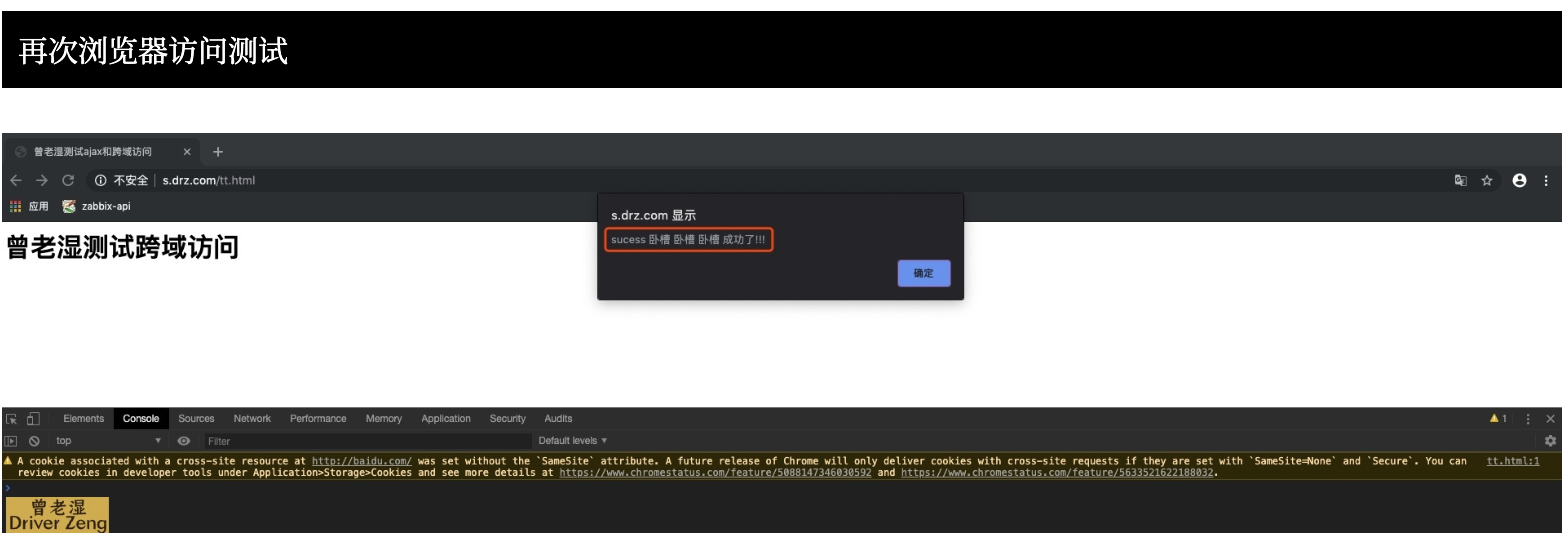The height and width of the screenshot is (542, 1568).
Task: Open console settings gear
Action: click(1550, 441)
